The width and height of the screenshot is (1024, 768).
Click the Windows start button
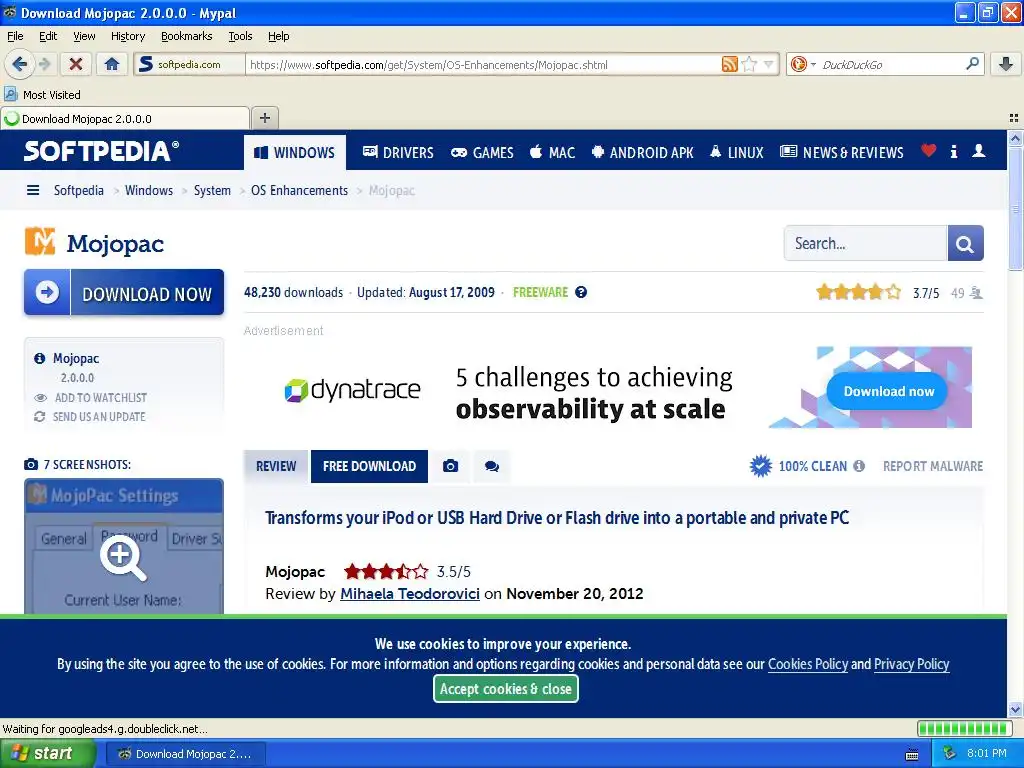click(x=47, y=754)
